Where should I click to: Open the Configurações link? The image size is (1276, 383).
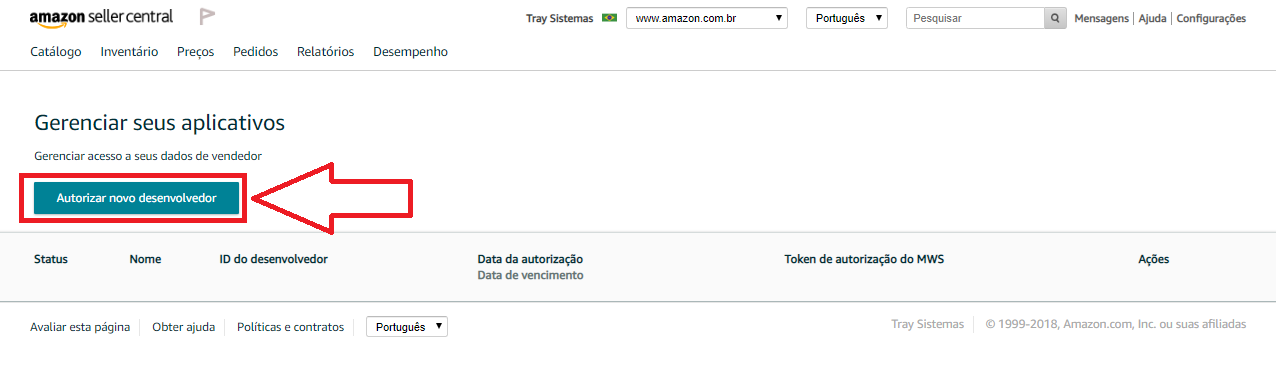point(1211,18)
